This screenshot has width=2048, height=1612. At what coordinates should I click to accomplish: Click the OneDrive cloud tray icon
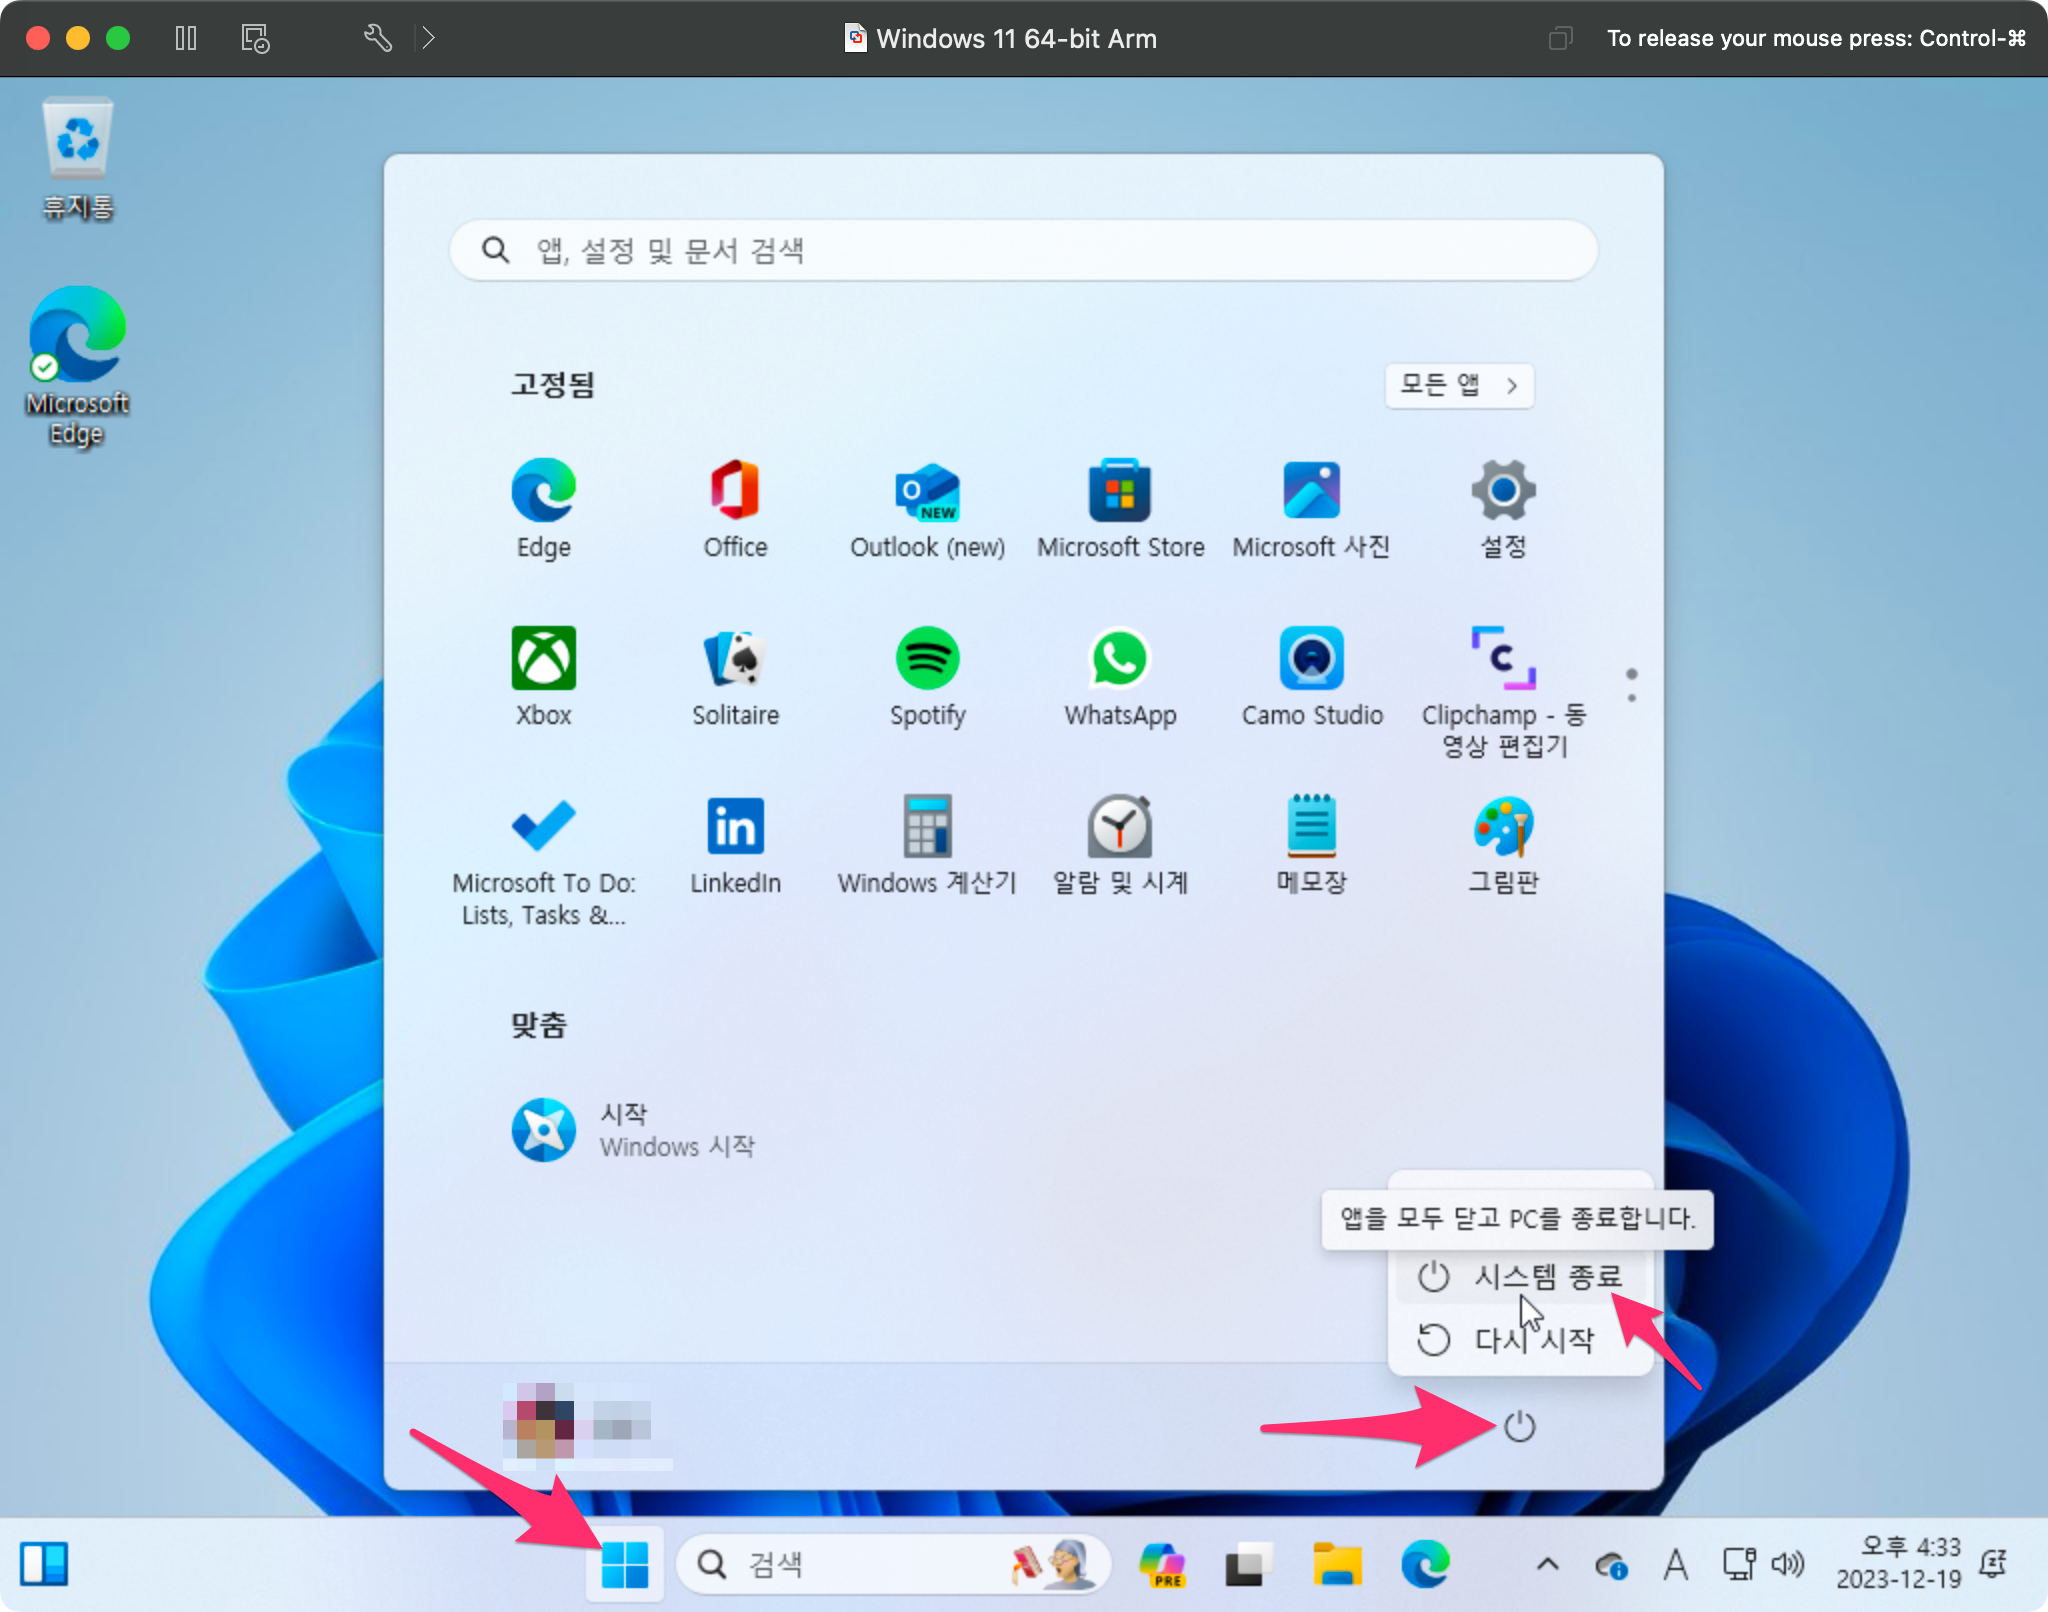pyautogui.click(x=1611, y=1564)
